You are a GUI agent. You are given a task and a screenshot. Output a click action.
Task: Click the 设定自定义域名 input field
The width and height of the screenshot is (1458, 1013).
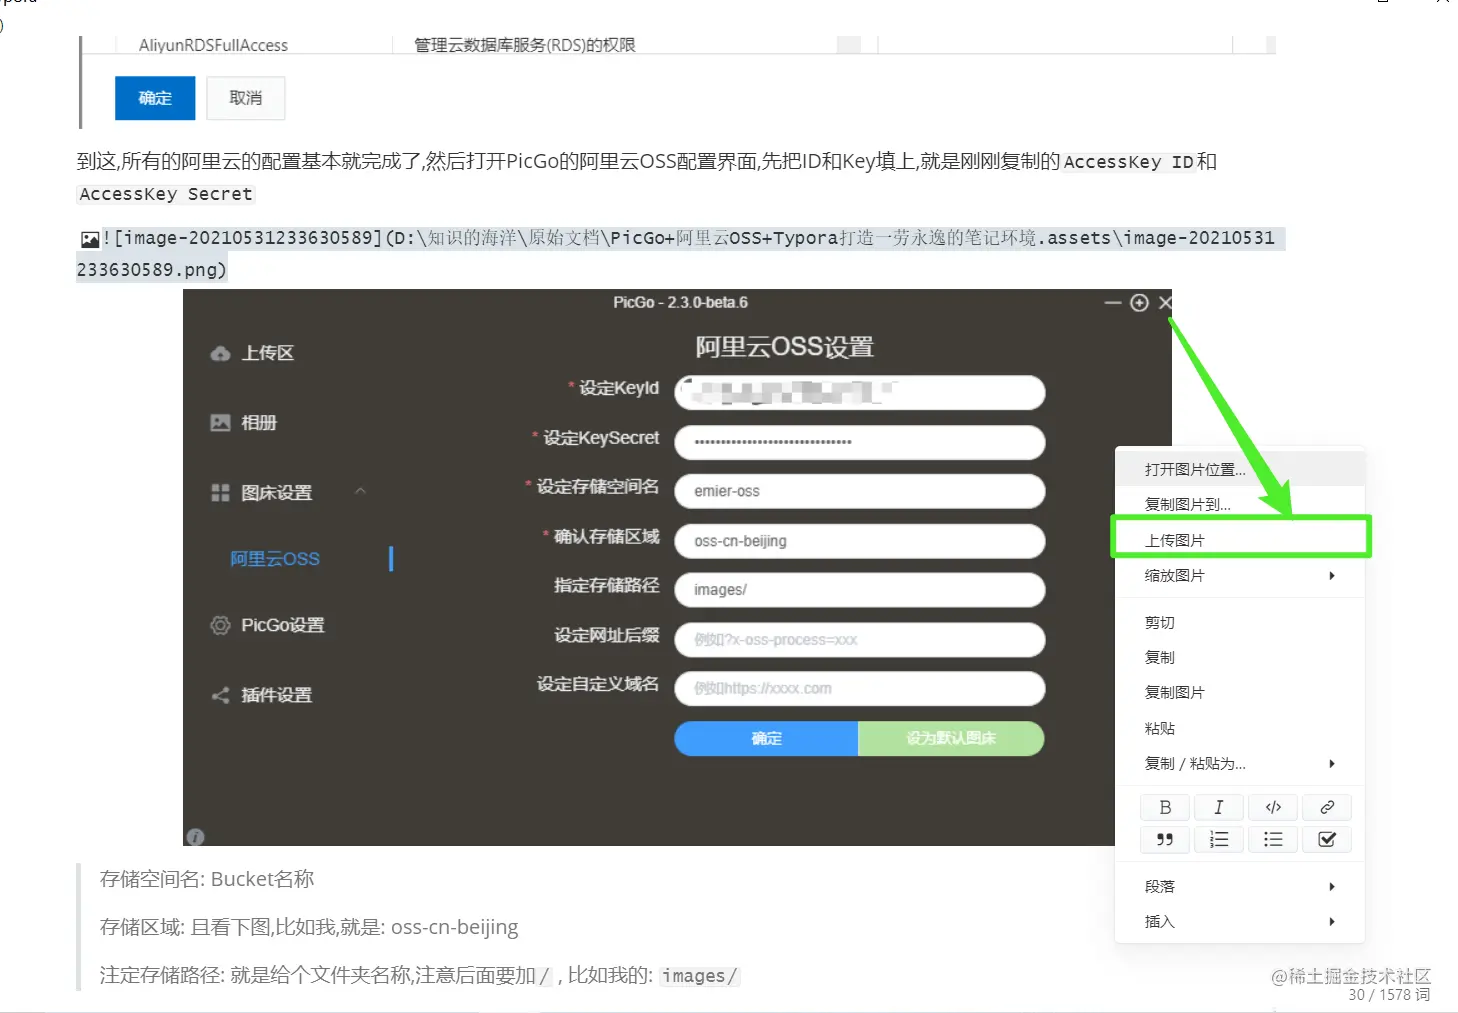click(860, 688)
